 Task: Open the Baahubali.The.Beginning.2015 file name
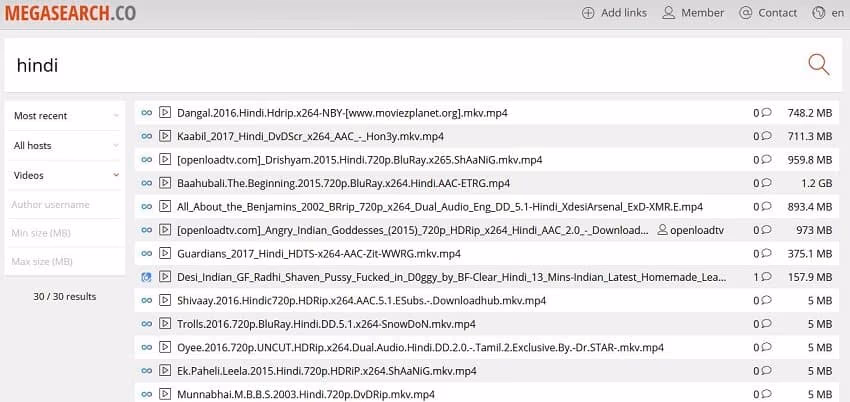(343, 183)
